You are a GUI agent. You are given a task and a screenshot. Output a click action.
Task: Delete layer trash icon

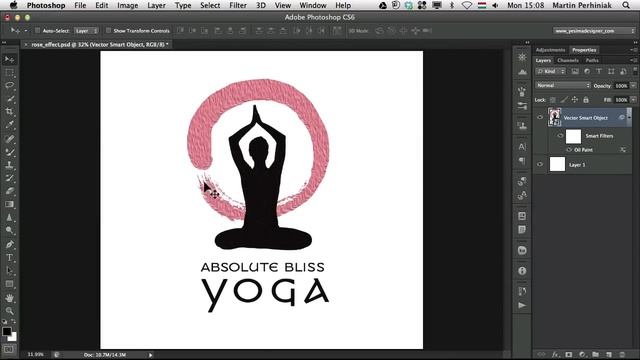(622, 355)
